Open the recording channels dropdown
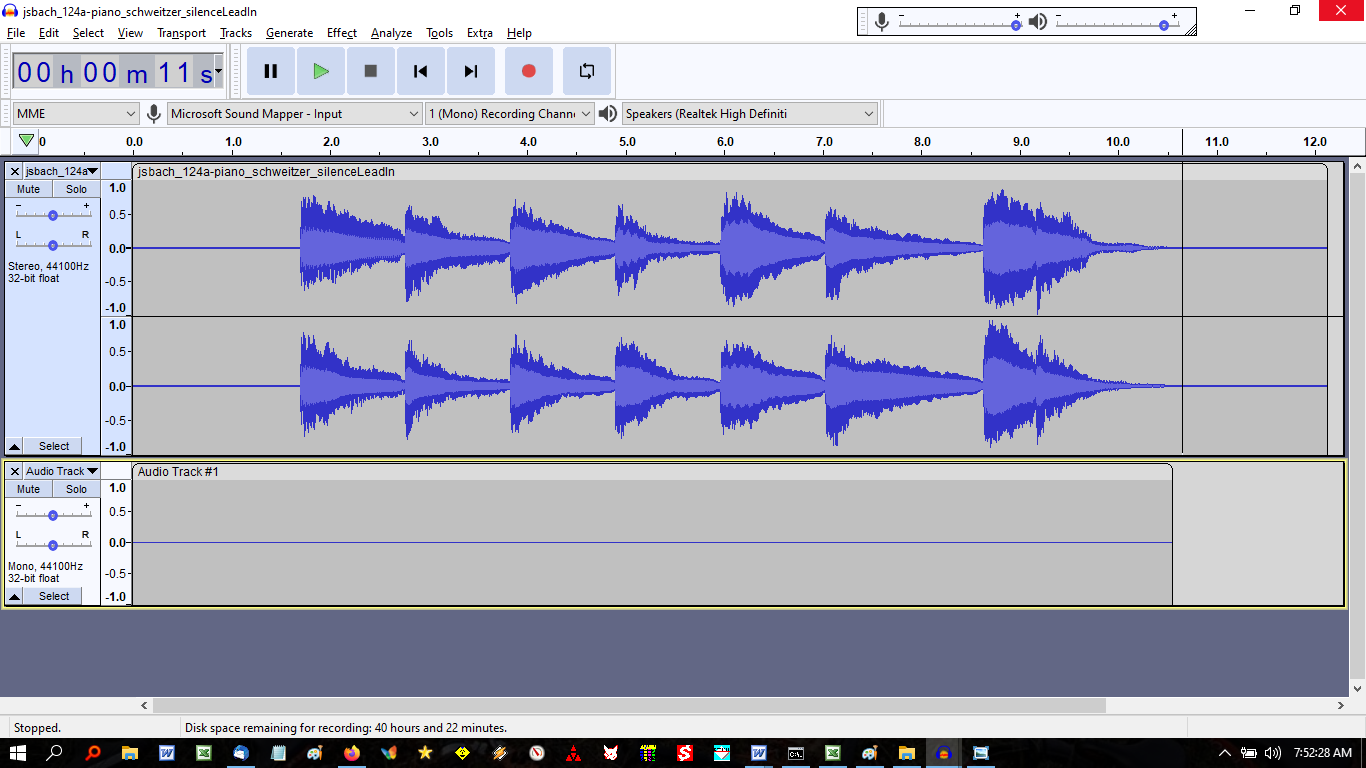Image resolution: width=1366 pixels, height=768 pixels. [510, 114]
